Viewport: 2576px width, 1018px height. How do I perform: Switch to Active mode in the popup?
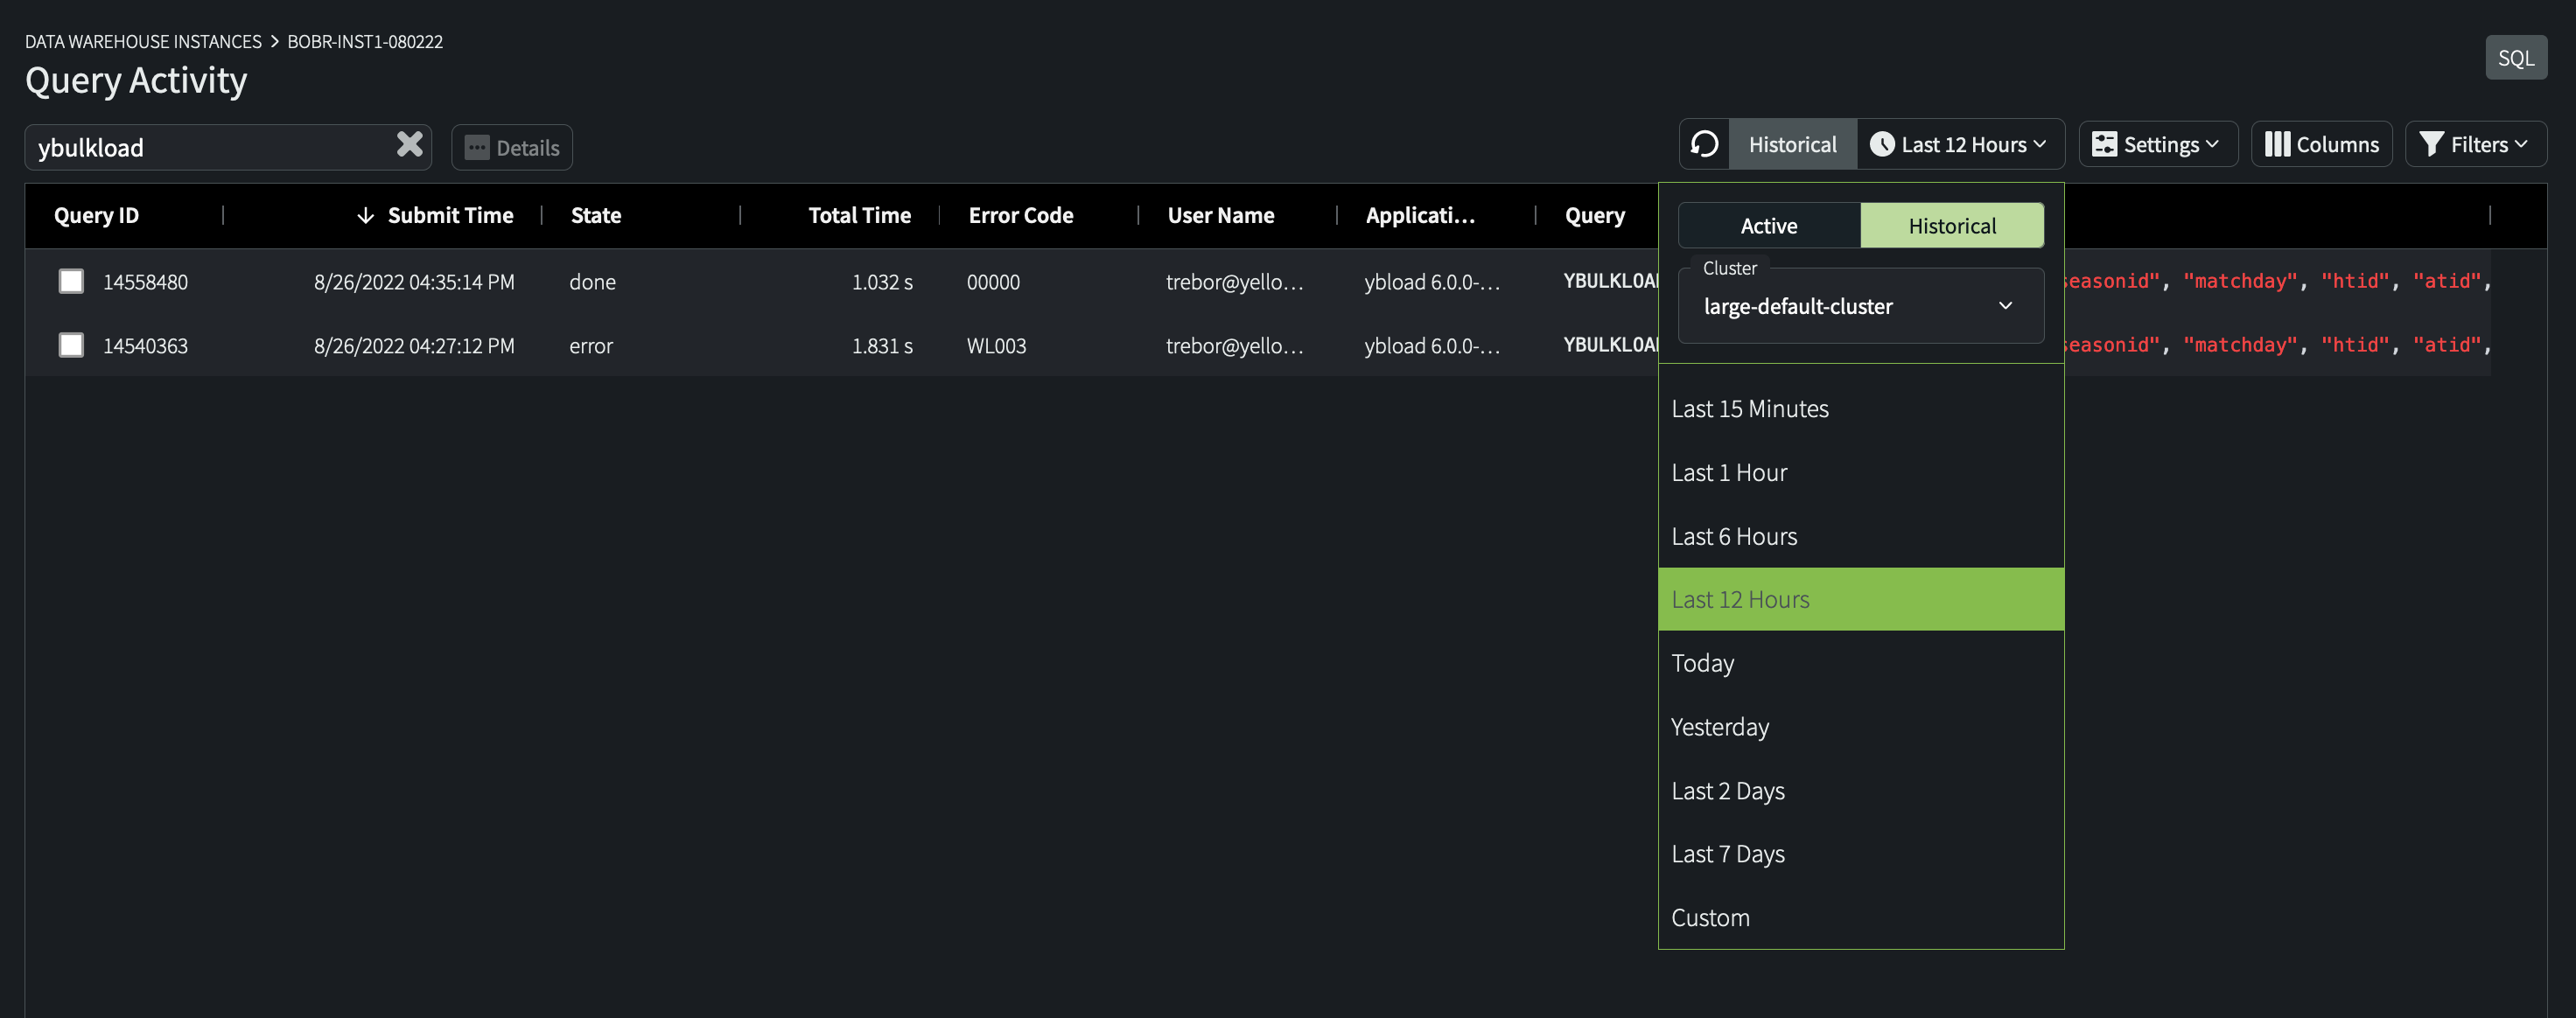[x=1768, y=226]
